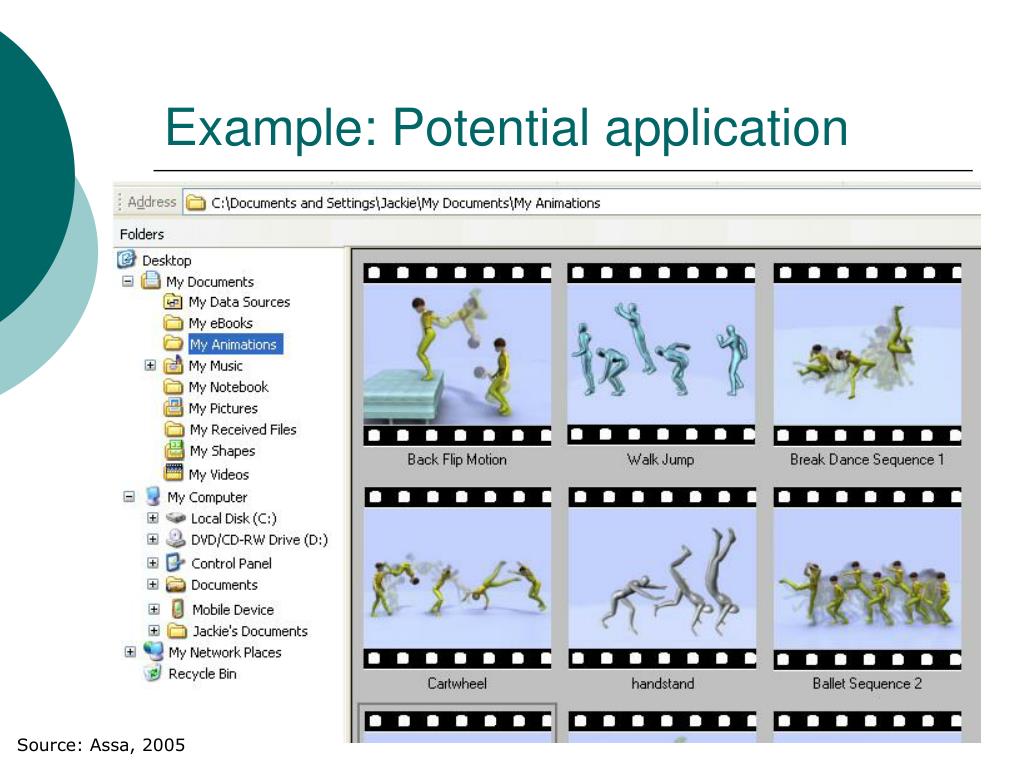The width and height of the screenshot is (1024, 768).
Task: Click the My Data Sources folder icon
Action: [173, 302]
